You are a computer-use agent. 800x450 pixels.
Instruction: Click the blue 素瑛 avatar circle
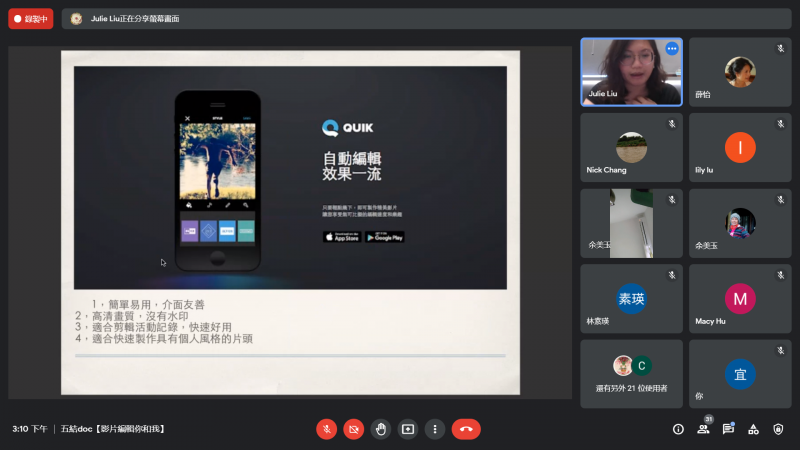631,298
